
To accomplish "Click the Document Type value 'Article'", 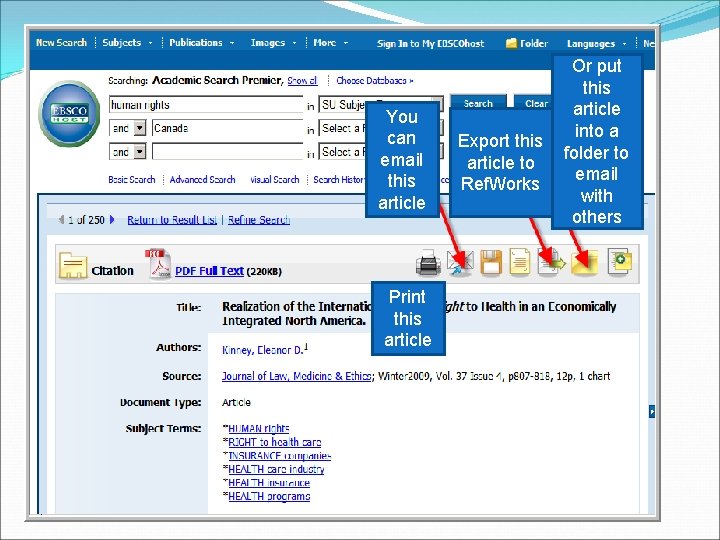I will pyautogui.click(x=236, y=402).
